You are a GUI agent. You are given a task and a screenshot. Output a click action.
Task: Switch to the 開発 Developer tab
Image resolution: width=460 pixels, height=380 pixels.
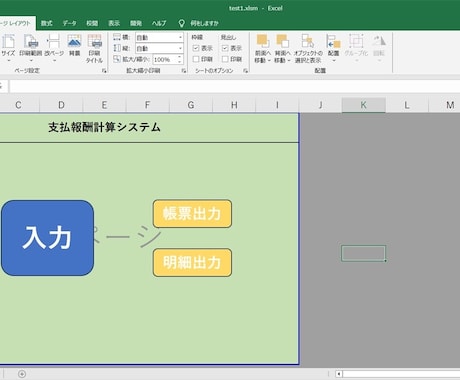tap(136, 23)
